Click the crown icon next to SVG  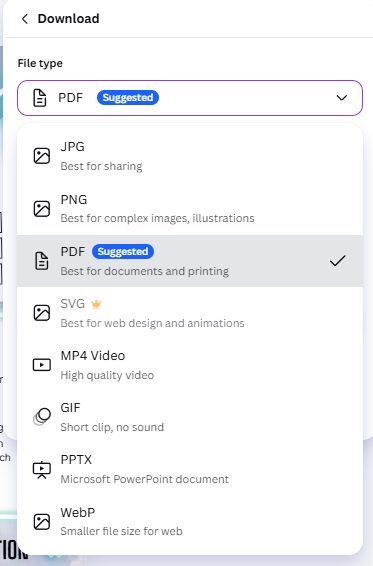96,304
